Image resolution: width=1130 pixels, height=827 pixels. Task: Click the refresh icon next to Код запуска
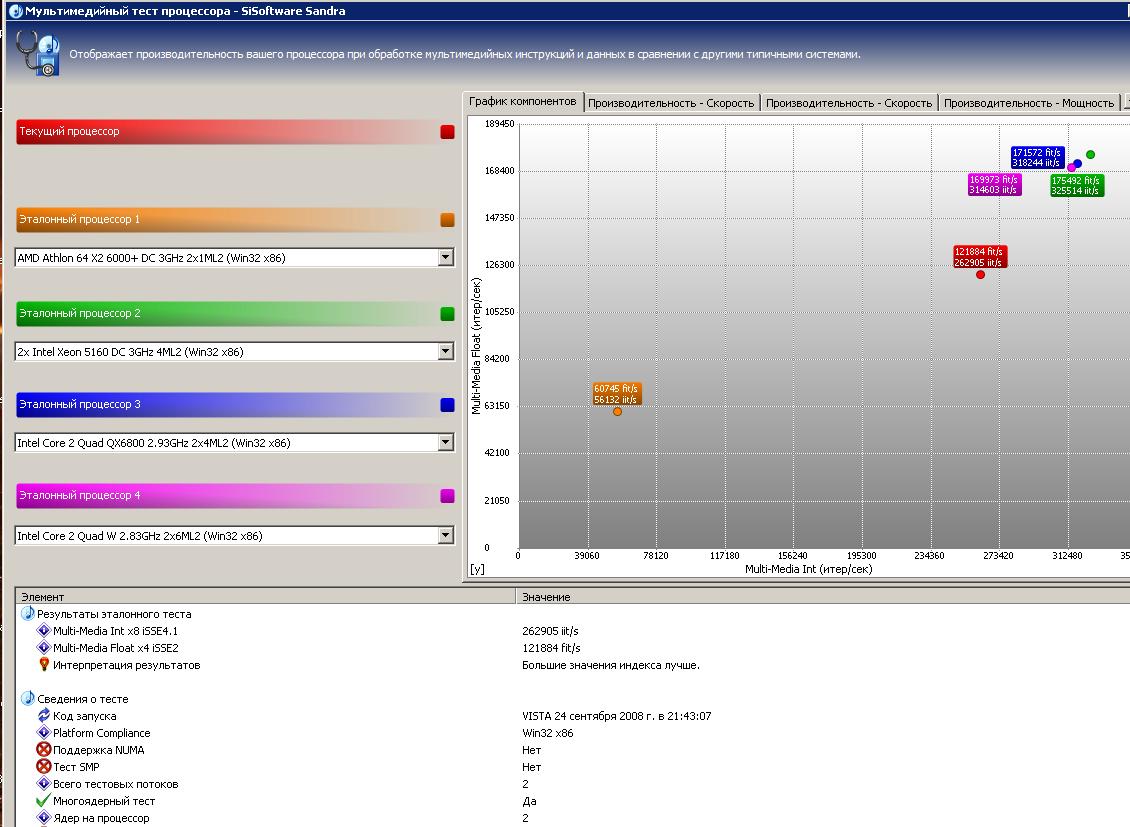pyautogui.click(x=43, y=715)
